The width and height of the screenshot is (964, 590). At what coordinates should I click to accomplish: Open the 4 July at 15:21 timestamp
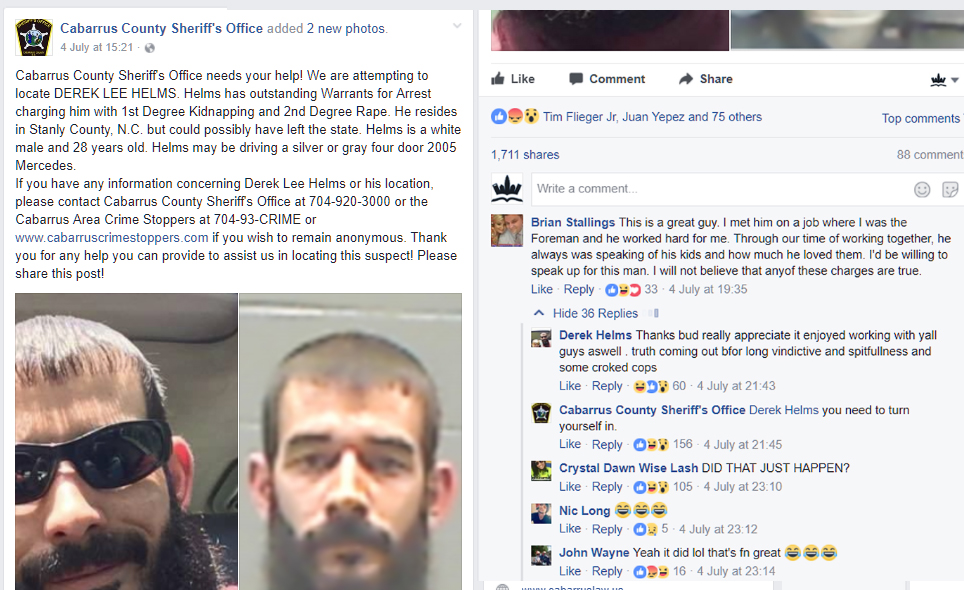(x=97, y=47)
